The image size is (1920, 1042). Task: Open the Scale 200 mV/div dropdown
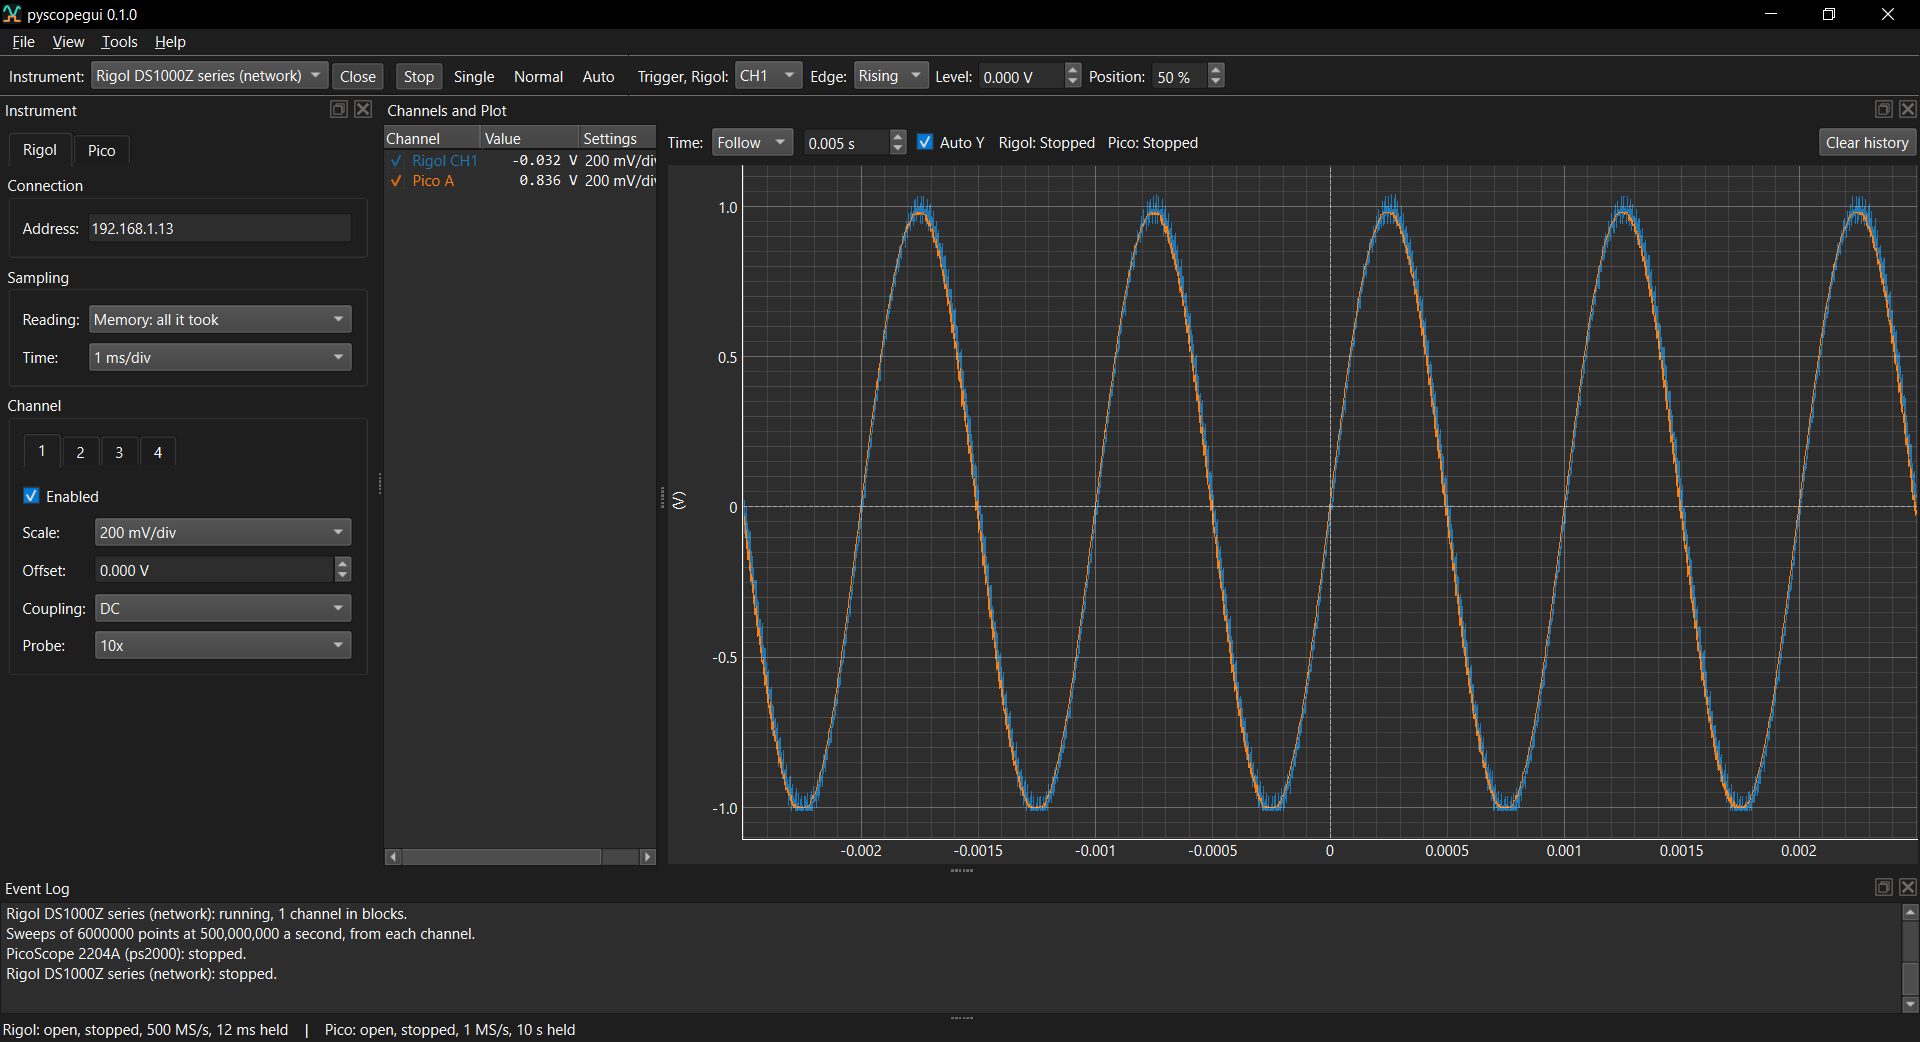[223, 533]
